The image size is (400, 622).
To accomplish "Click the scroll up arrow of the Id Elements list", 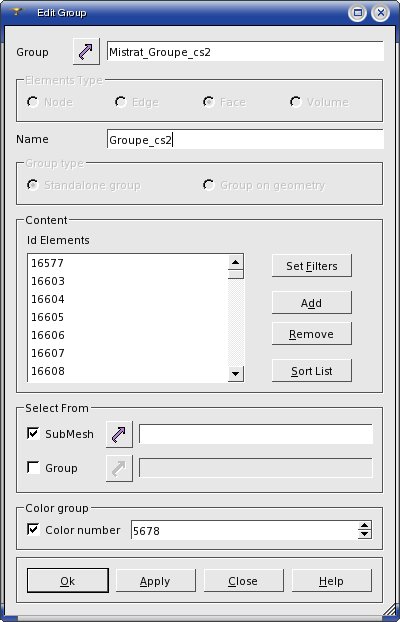I will click(x=236, y=262).
